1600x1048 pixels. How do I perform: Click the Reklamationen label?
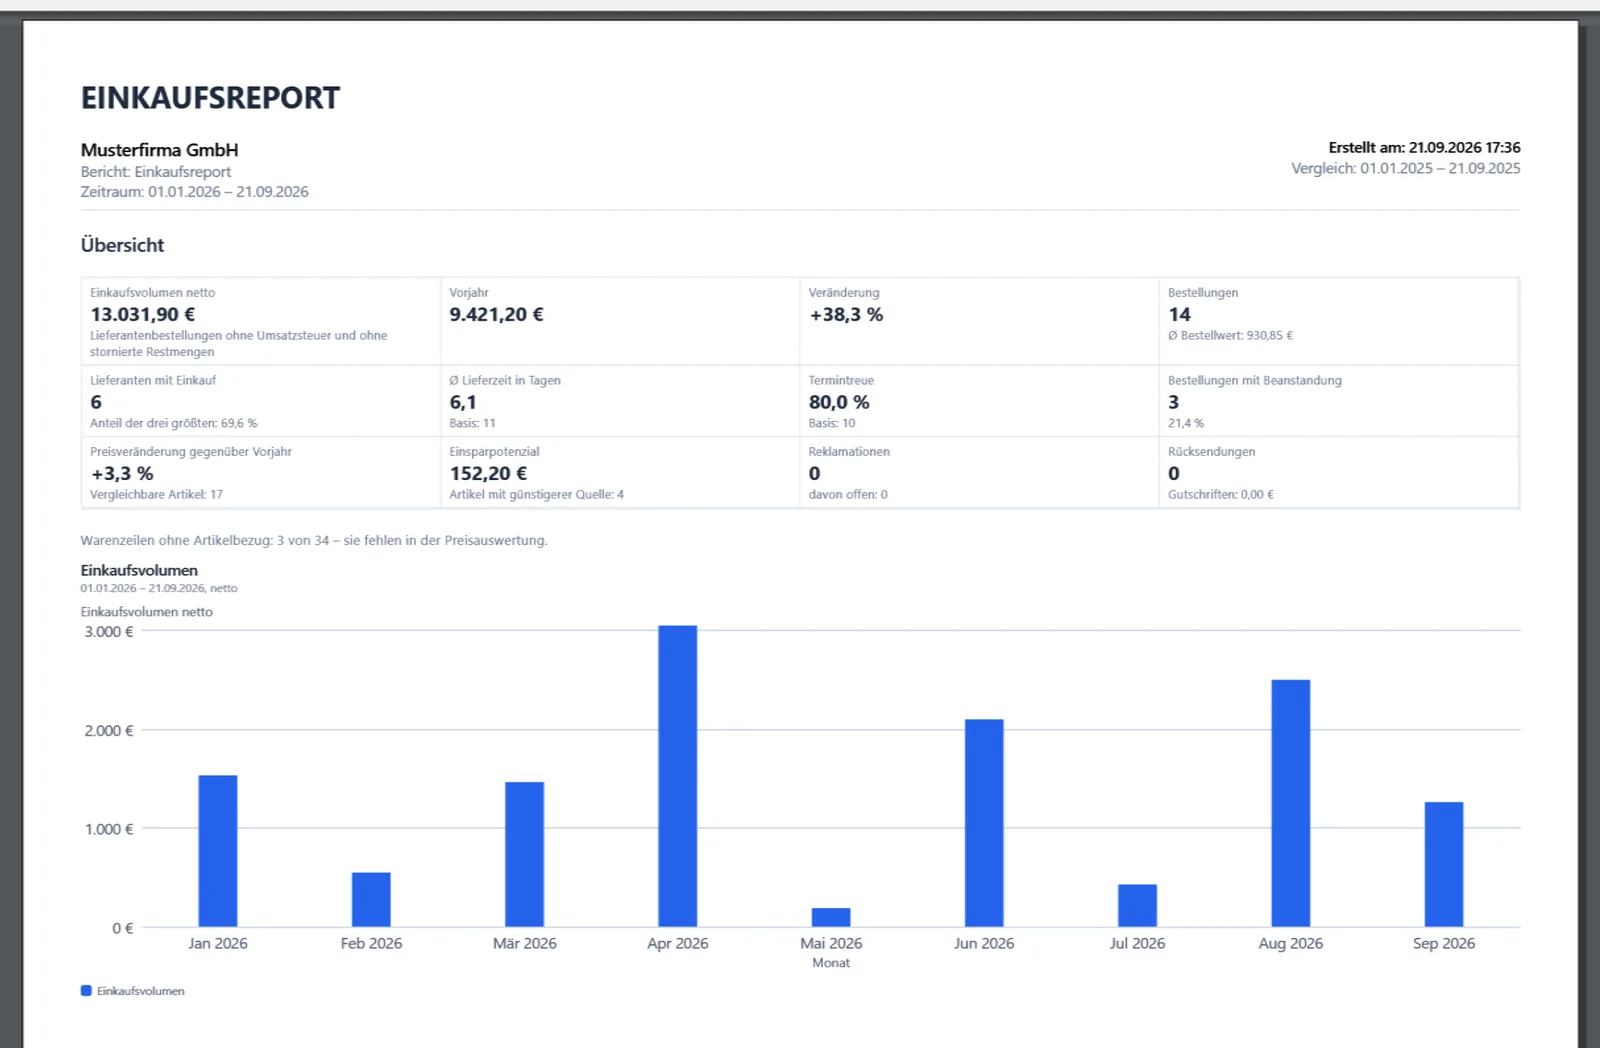(849, 451)
